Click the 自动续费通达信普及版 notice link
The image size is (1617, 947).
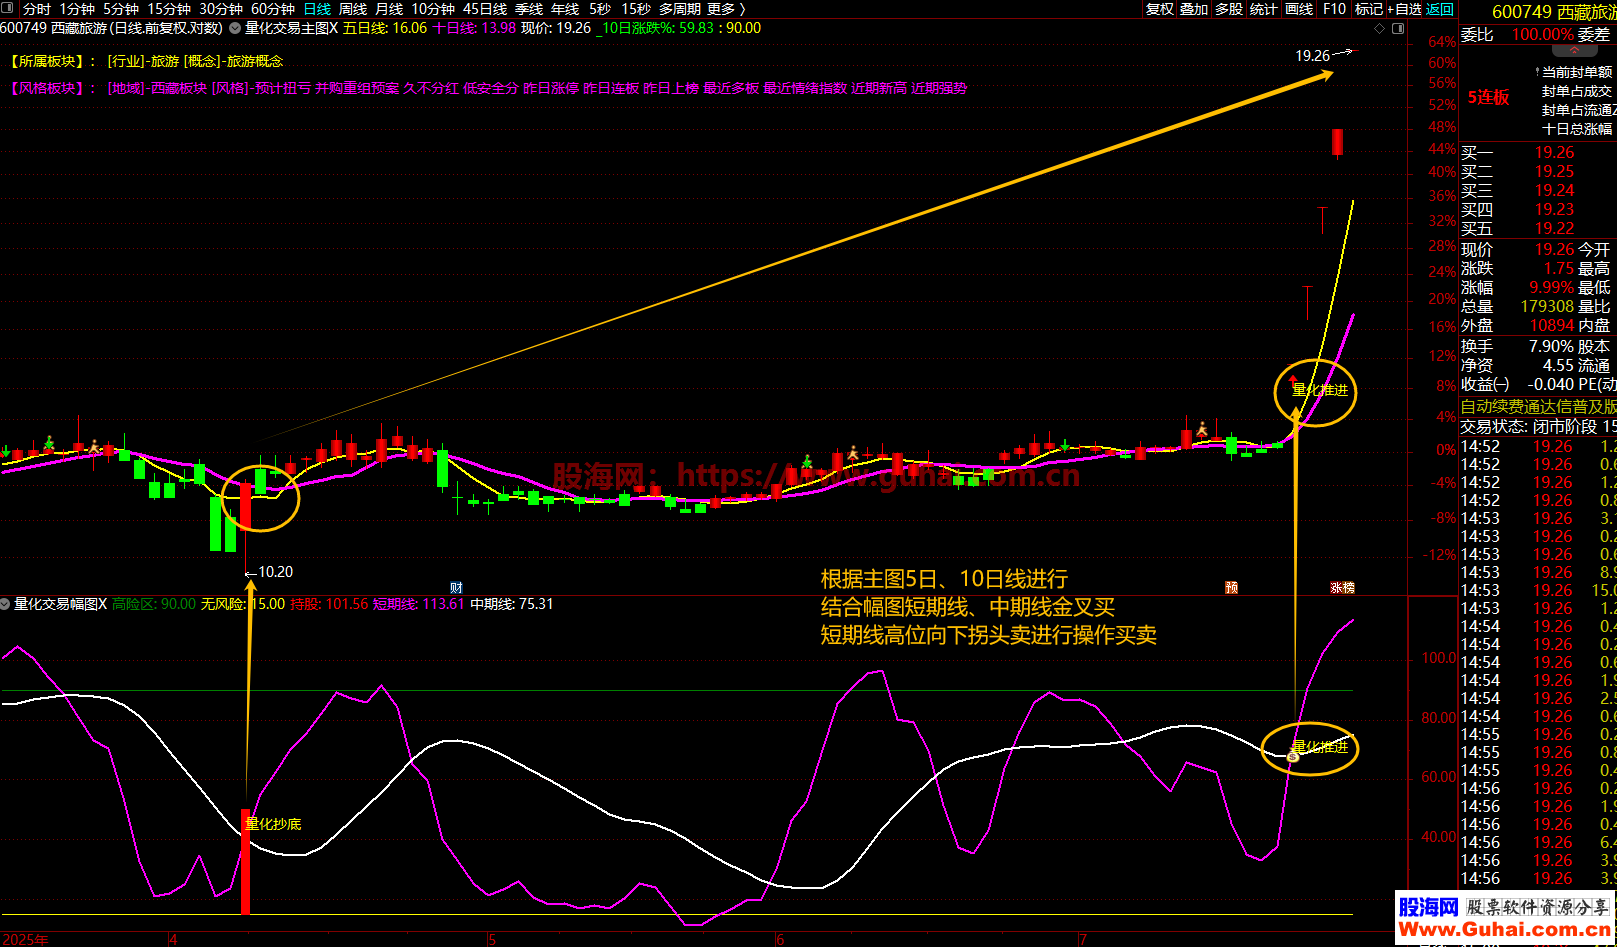(x=1538, y=407)
